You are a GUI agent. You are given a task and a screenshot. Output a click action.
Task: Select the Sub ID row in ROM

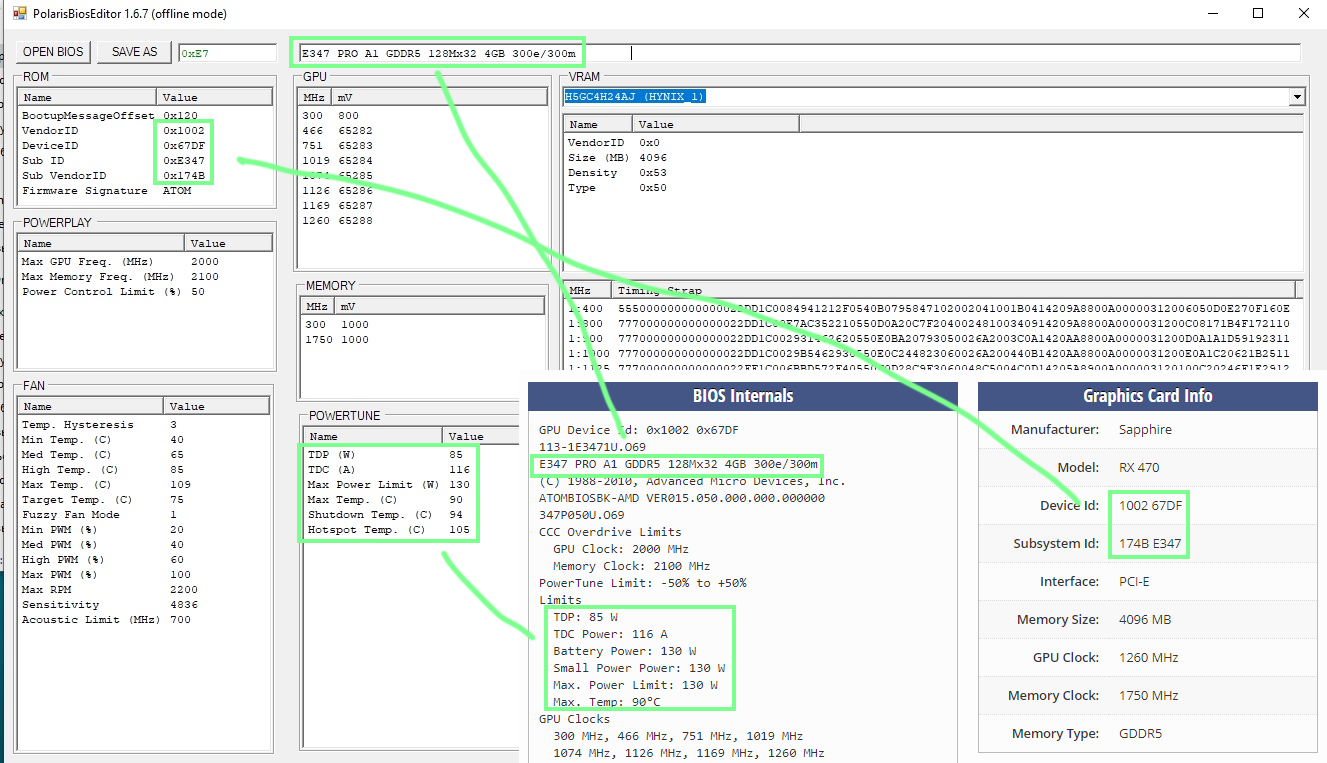(145, 161)
